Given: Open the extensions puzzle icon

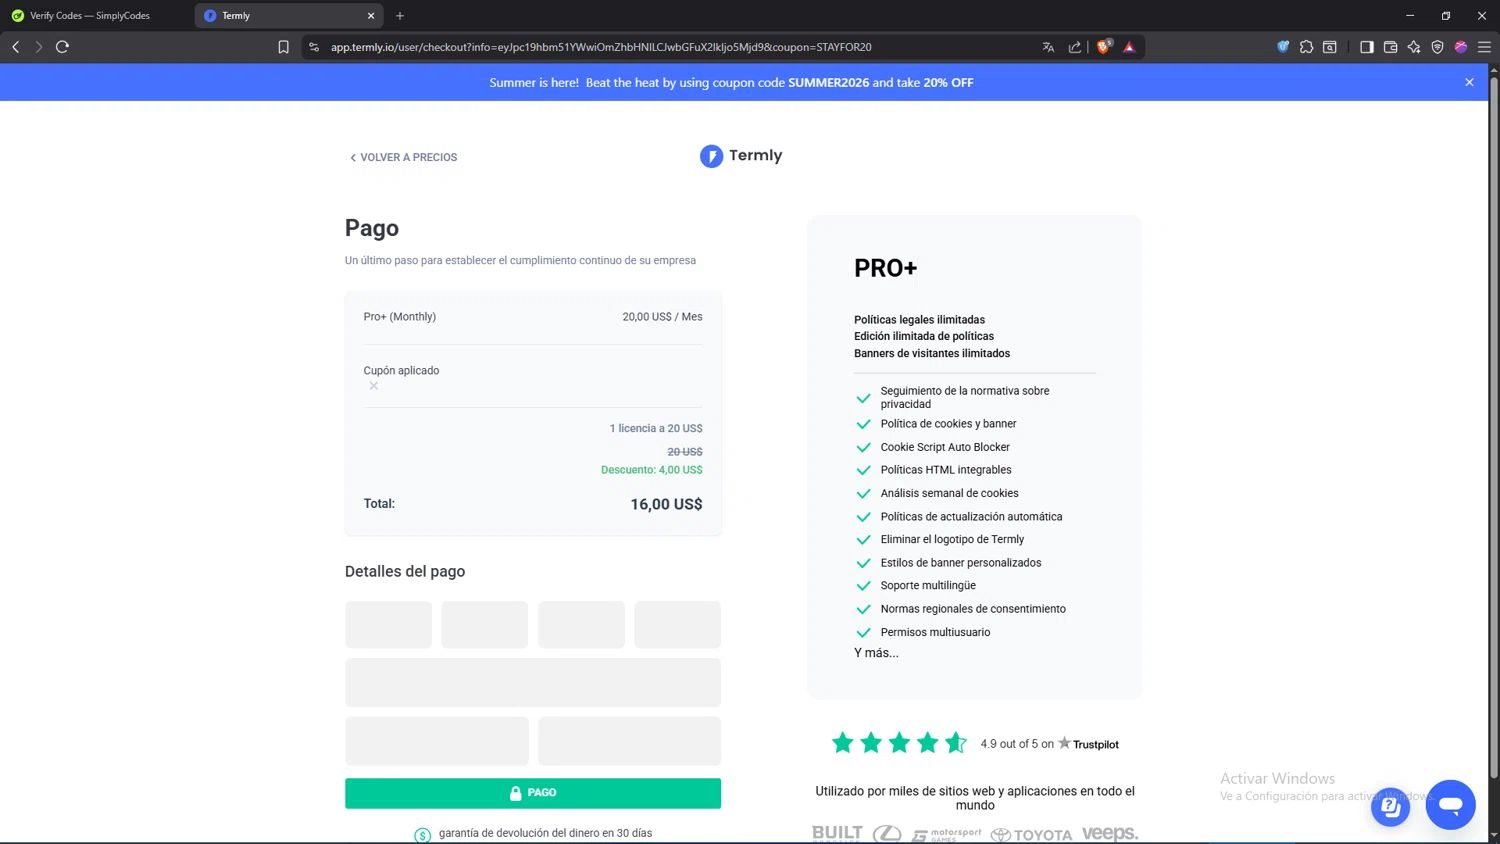Looking at the screenshot, I should point(1306,47).
